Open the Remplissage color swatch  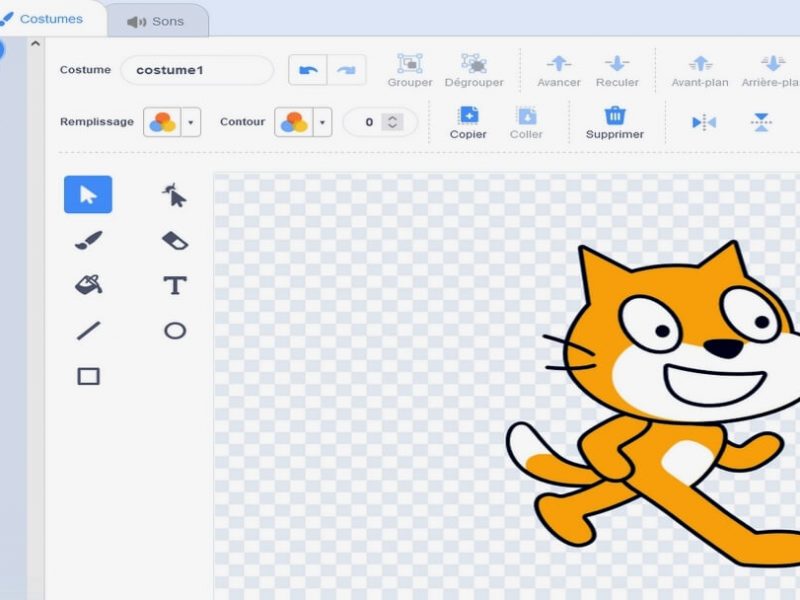coord(162,122)
